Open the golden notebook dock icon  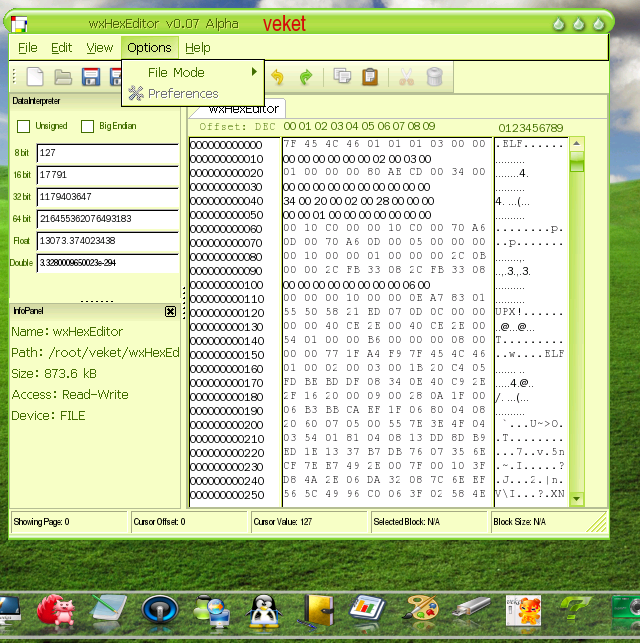[317, 611]
